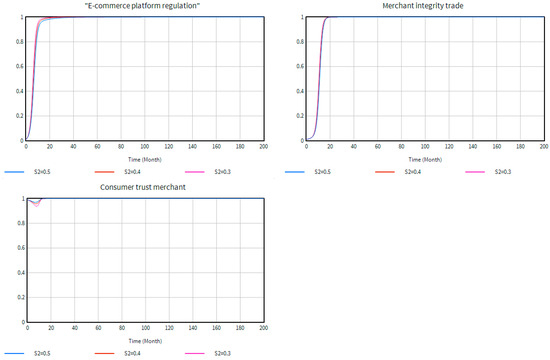Click red S2=0.4 legend swatch under Consumer chart
The height and width of the screenshot is (360, 550).
click(105, 353)
